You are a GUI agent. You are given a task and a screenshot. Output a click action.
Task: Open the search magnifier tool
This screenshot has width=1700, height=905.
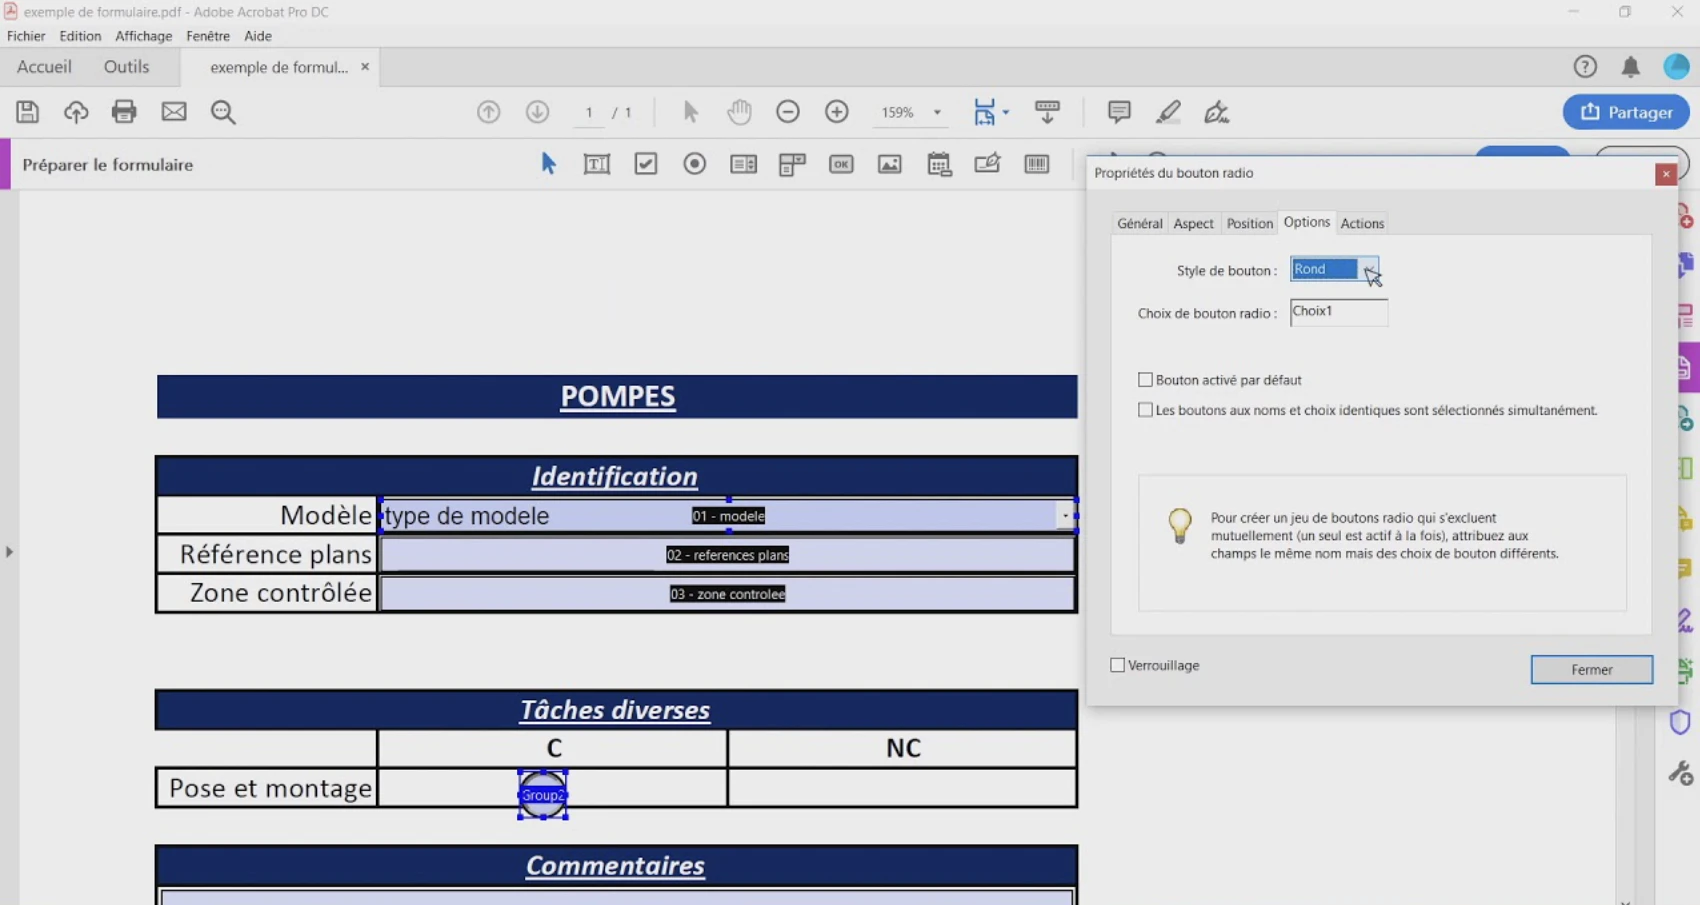[223, 112]
